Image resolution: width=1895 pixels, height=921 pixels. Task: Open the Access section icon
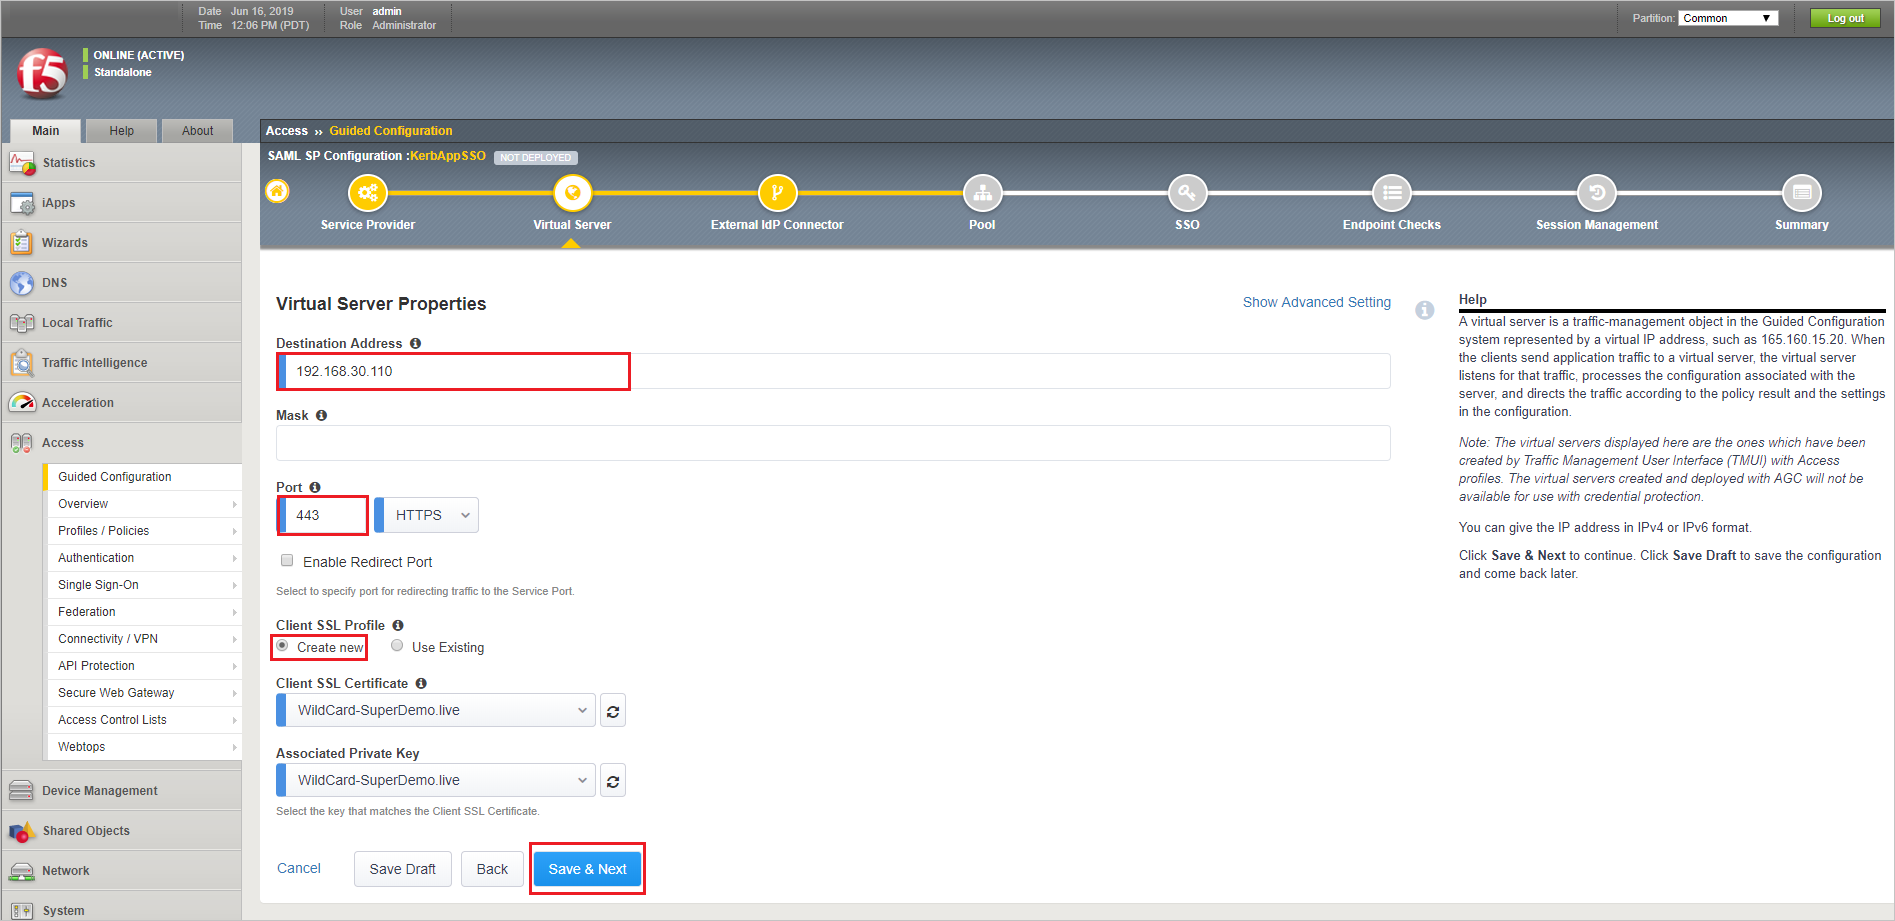22,443
